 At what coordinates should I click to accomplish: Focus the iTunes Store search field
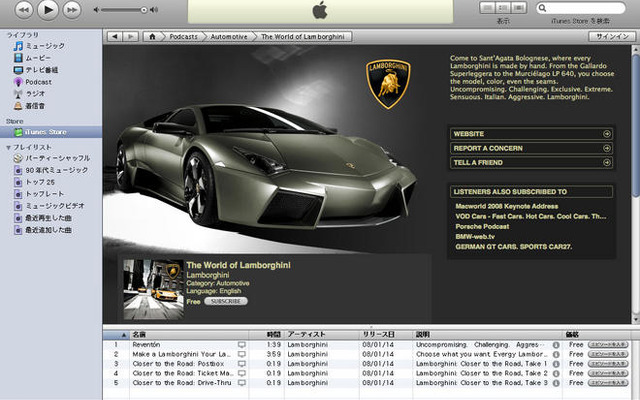coord(580,8)
